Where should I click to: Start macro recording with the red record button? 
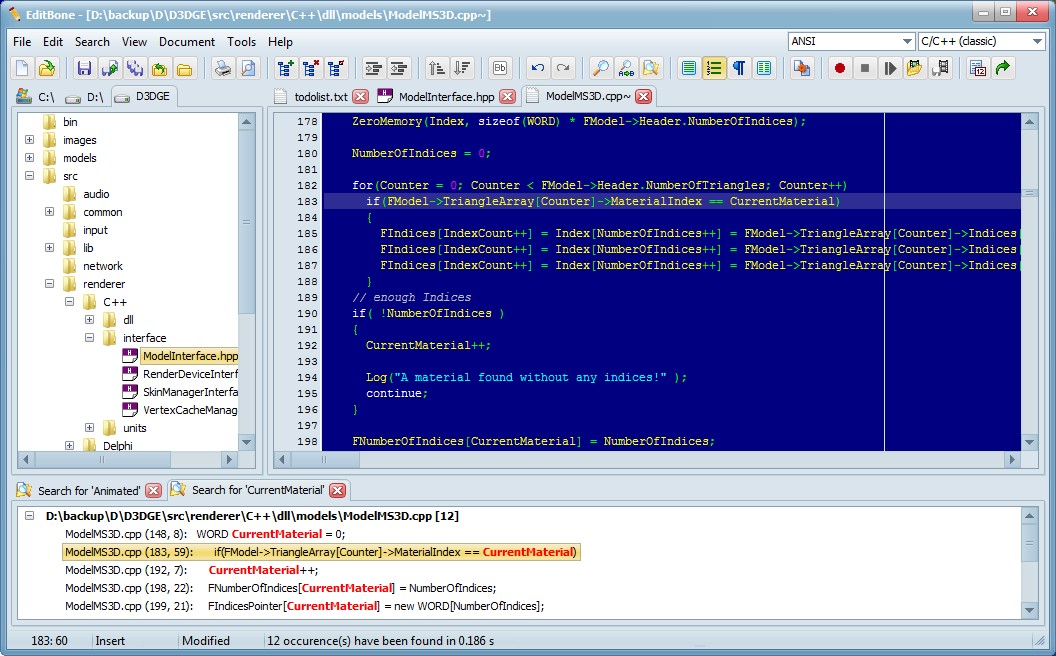tap(839, 68)
